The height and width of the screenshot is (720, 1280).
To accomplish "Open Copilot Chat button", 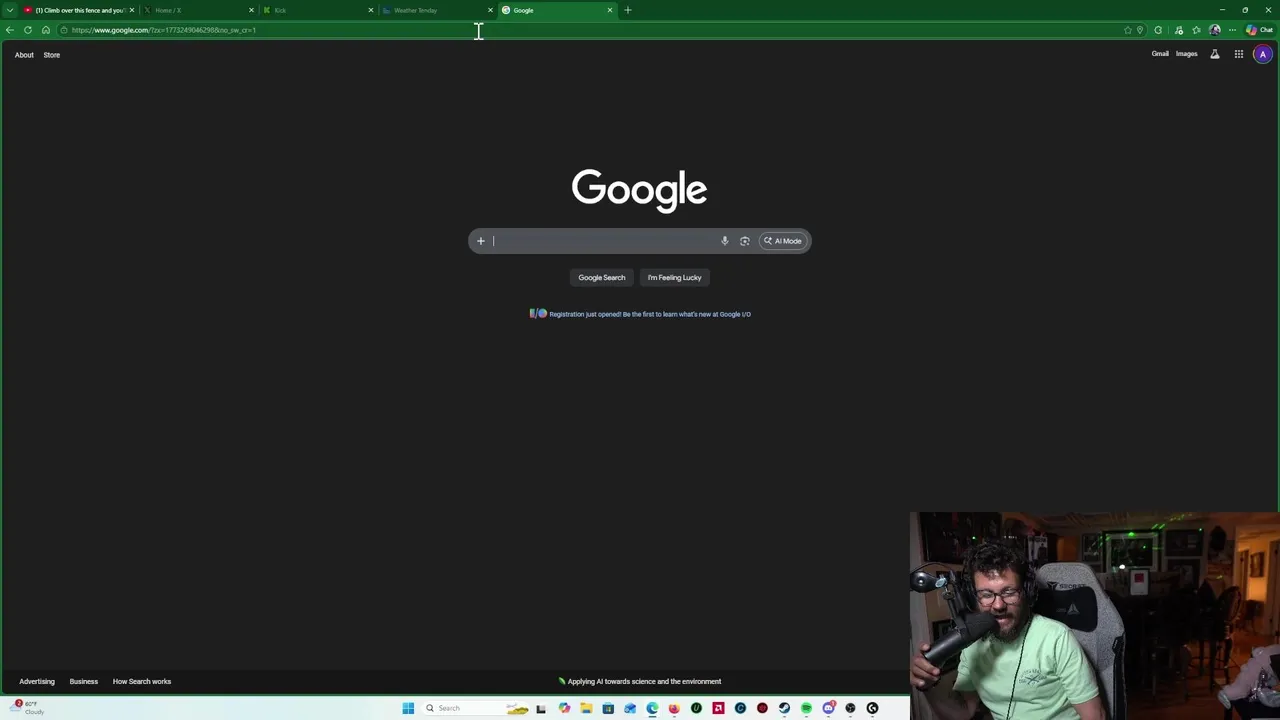I will pyautogui.click(x=1260, y=30).
